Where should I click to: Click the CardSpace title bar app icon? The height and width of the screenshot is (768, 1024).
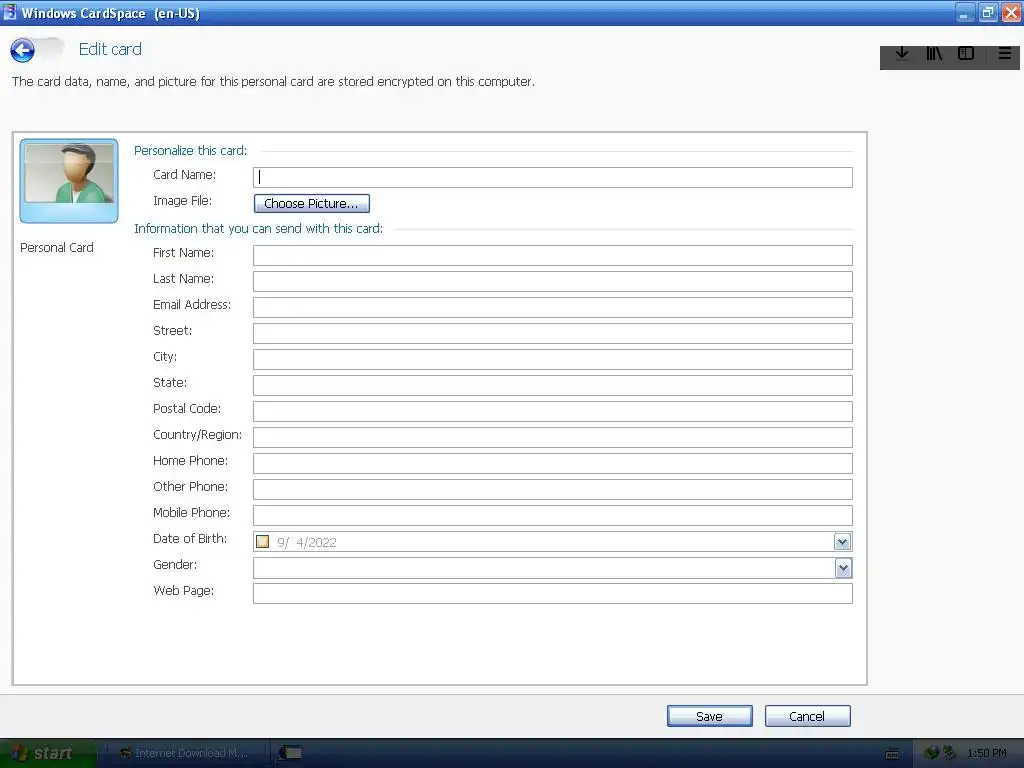pyautogui.click(x=9, y=12)
